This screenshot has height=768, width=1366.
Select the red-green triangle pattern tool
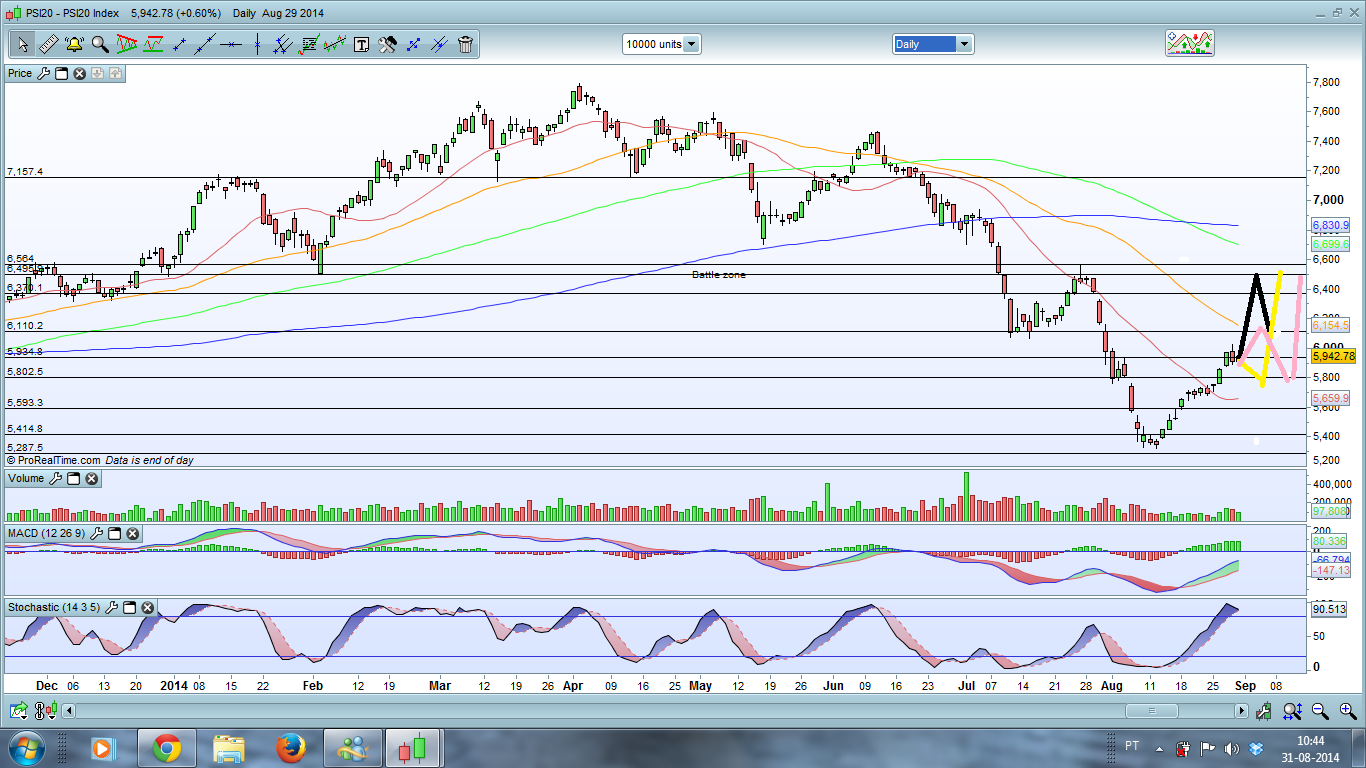pyautogui.click(x=127, y=44)
